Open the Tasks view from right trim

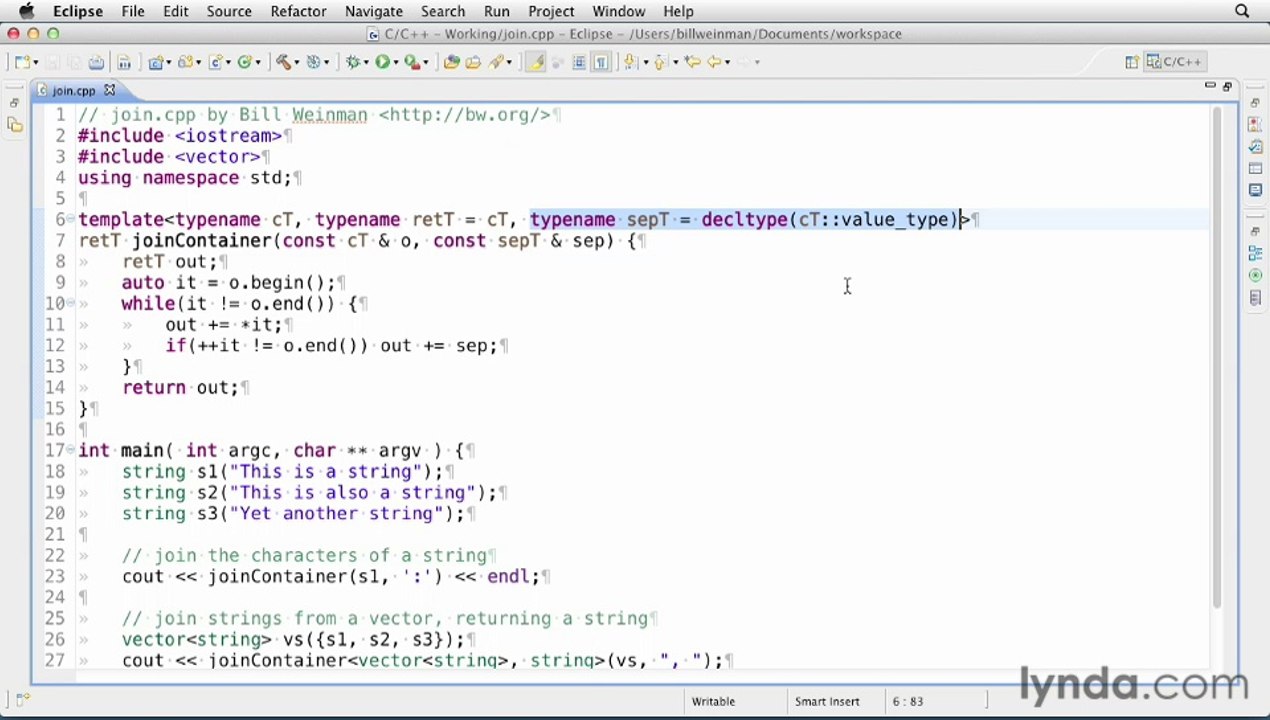1254,146
